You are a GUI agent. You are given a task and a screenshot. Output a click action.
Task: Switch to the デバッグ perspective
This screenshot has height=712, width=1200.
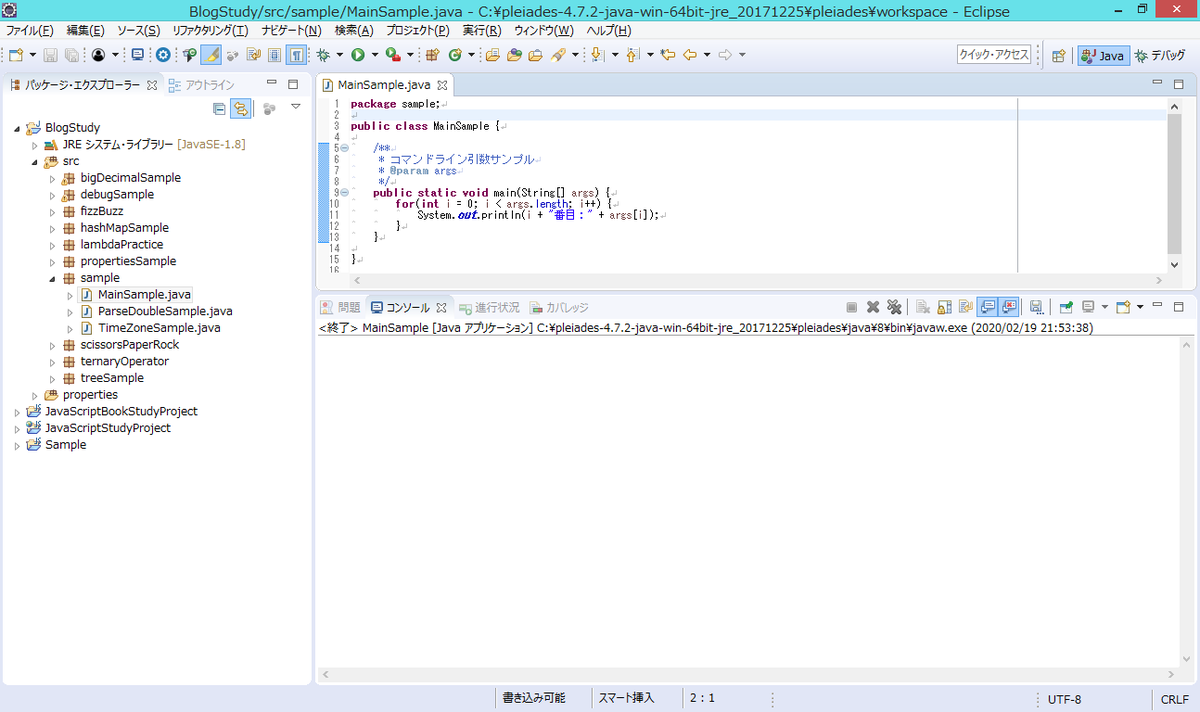tap(1161, 56)
